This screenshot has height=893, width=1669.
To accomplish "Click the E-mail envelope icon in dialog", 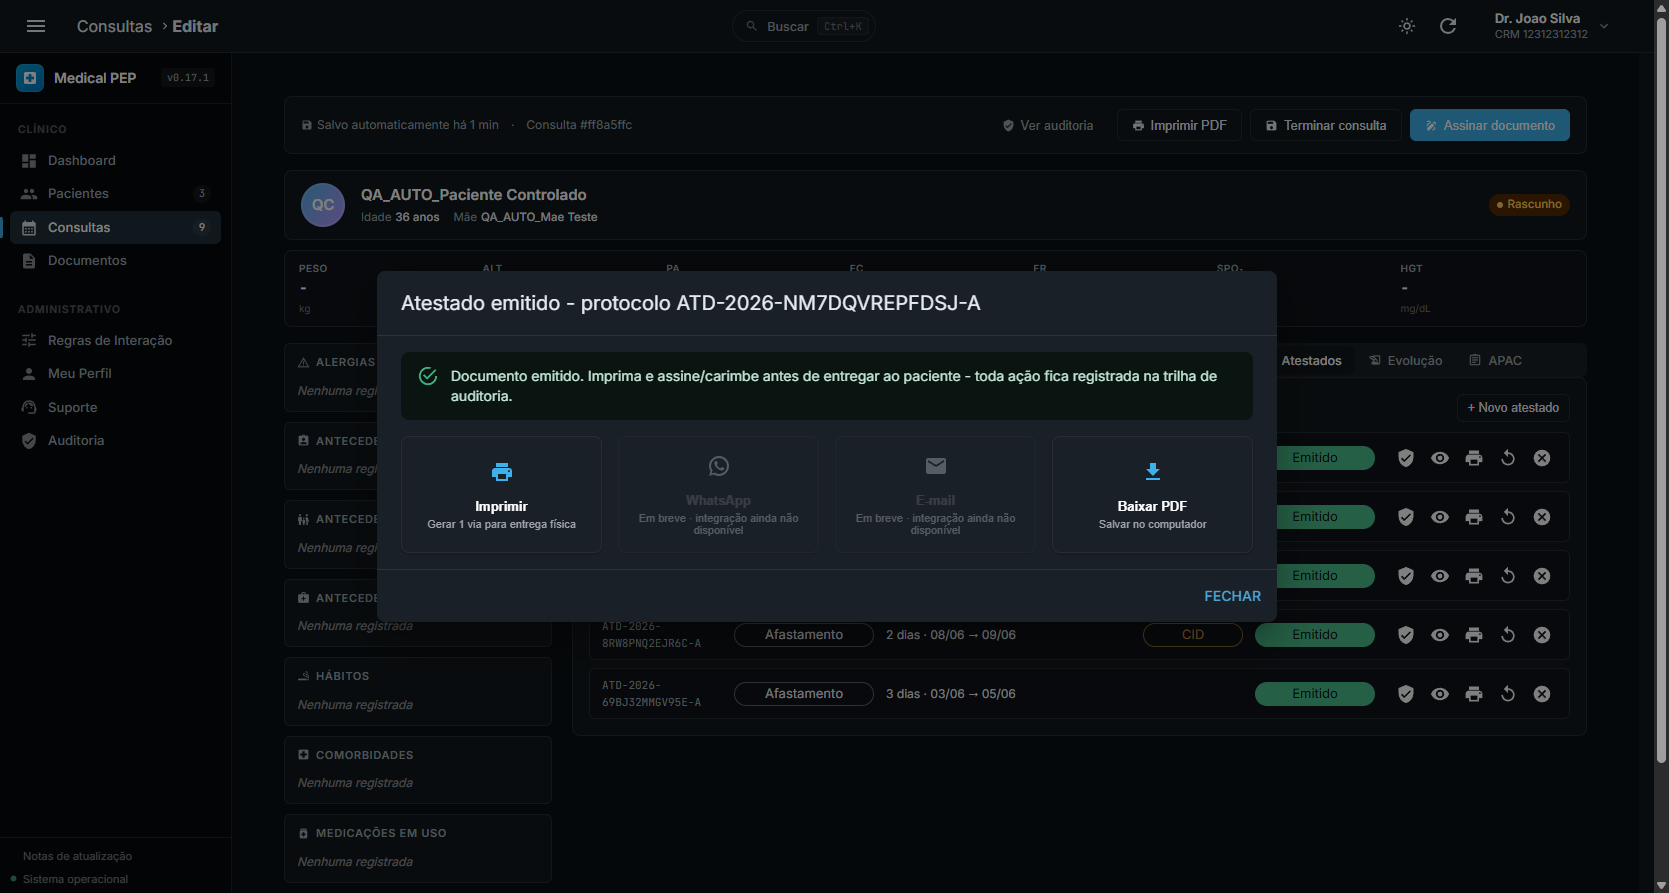I will tap(935, 466).
